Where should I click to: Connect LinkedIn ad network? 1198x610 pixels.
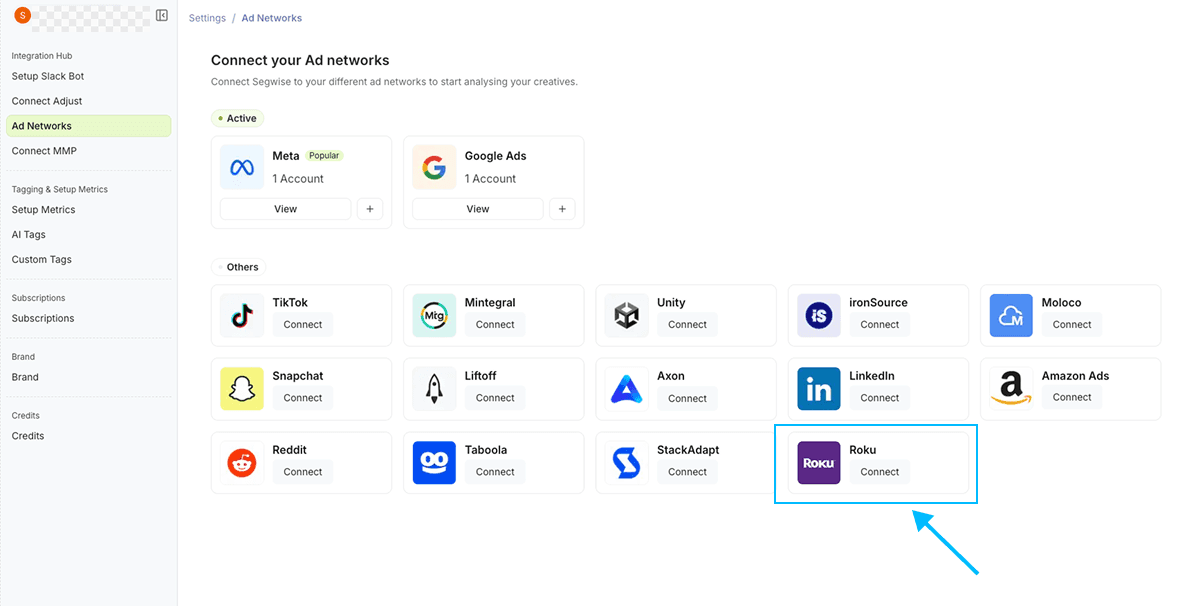pyautogui.click(x=879, y=398)
